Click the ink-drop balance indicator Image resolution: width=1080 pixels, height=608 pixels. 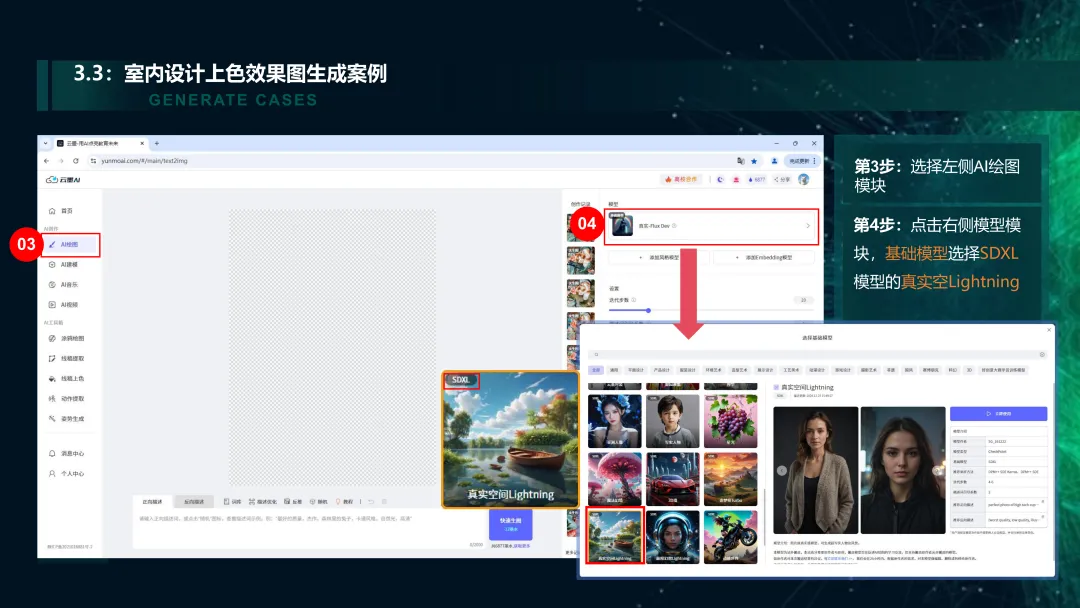coord(756,179)
